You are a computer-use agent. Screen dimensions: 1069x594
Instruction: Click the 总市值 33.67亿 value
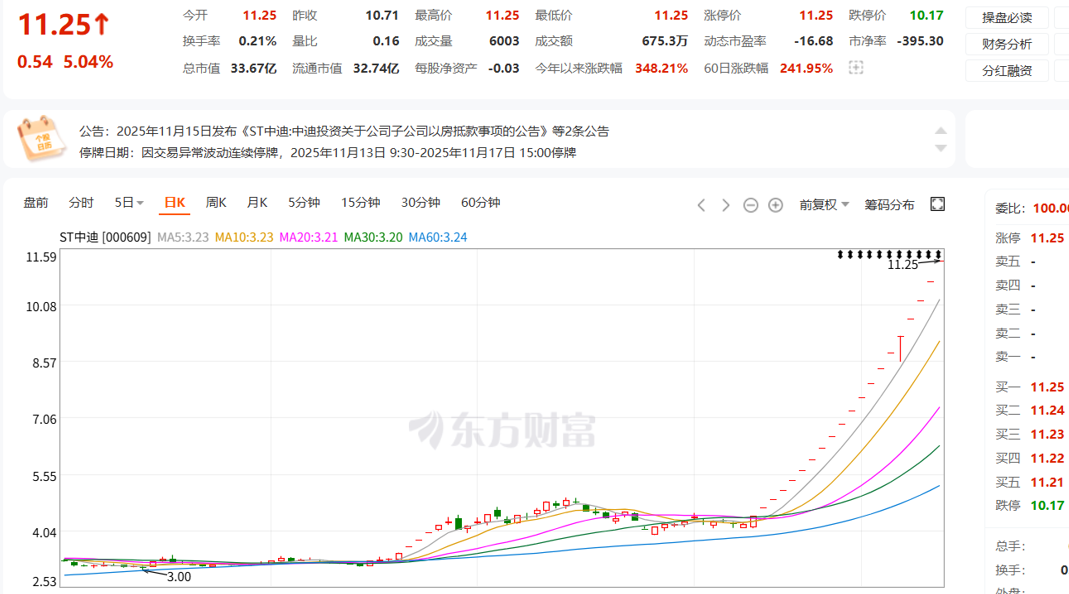pyautogui.click(x=254, y=68)
